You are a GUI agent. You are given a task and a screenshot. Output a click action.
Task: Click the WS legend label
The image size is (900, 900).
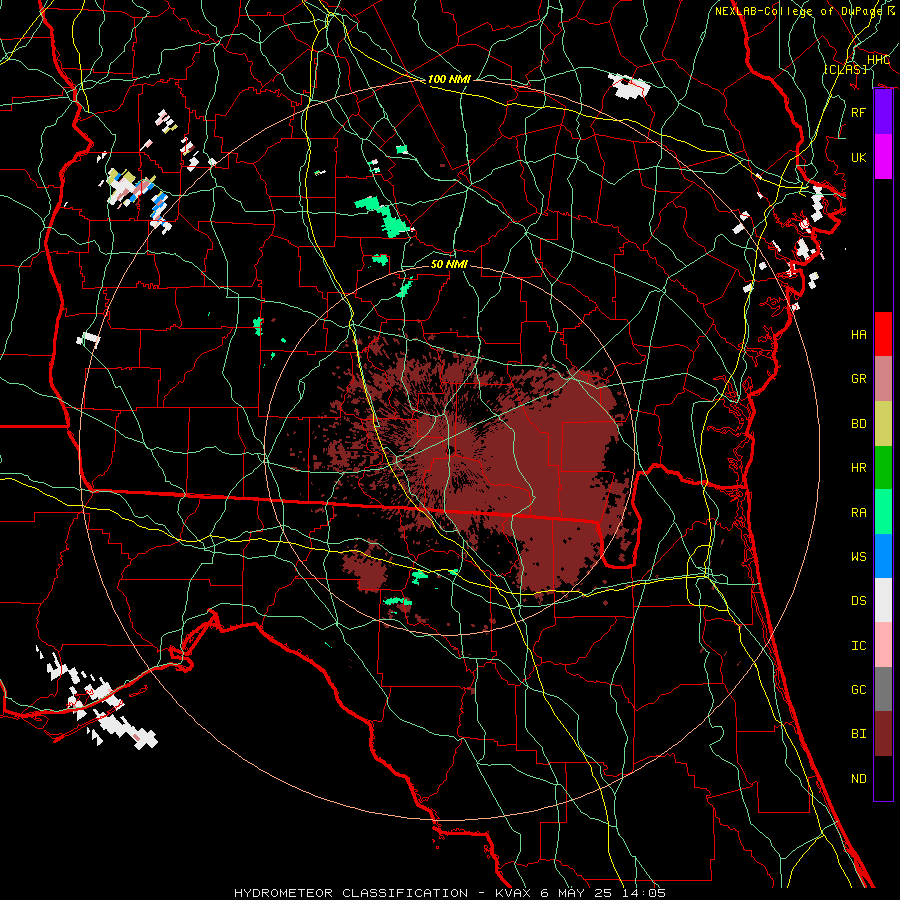pyautogui.click(x=859, y=557)
